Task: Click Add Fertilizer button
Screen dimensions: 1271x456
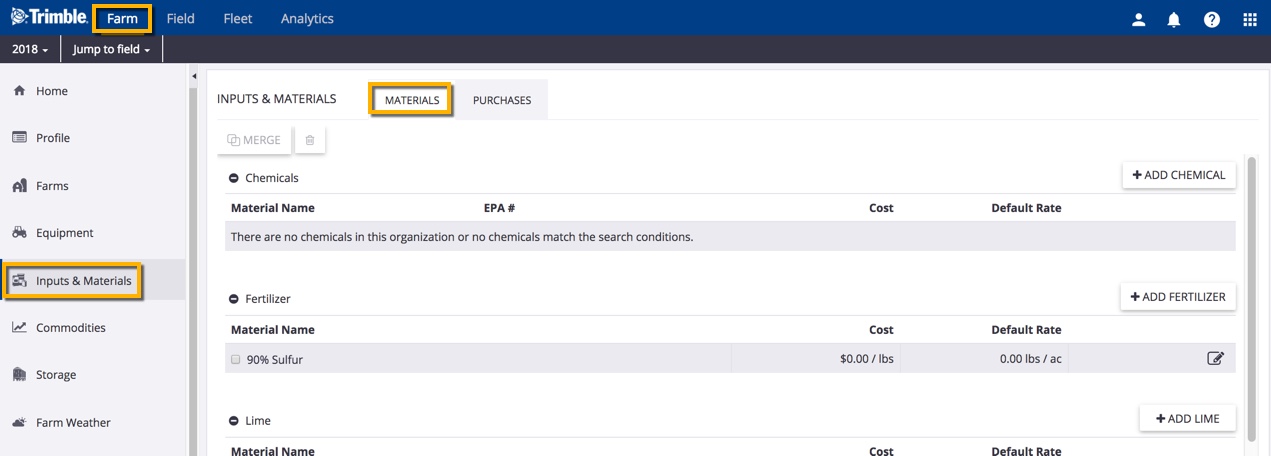Action: tap(1178, 296)
